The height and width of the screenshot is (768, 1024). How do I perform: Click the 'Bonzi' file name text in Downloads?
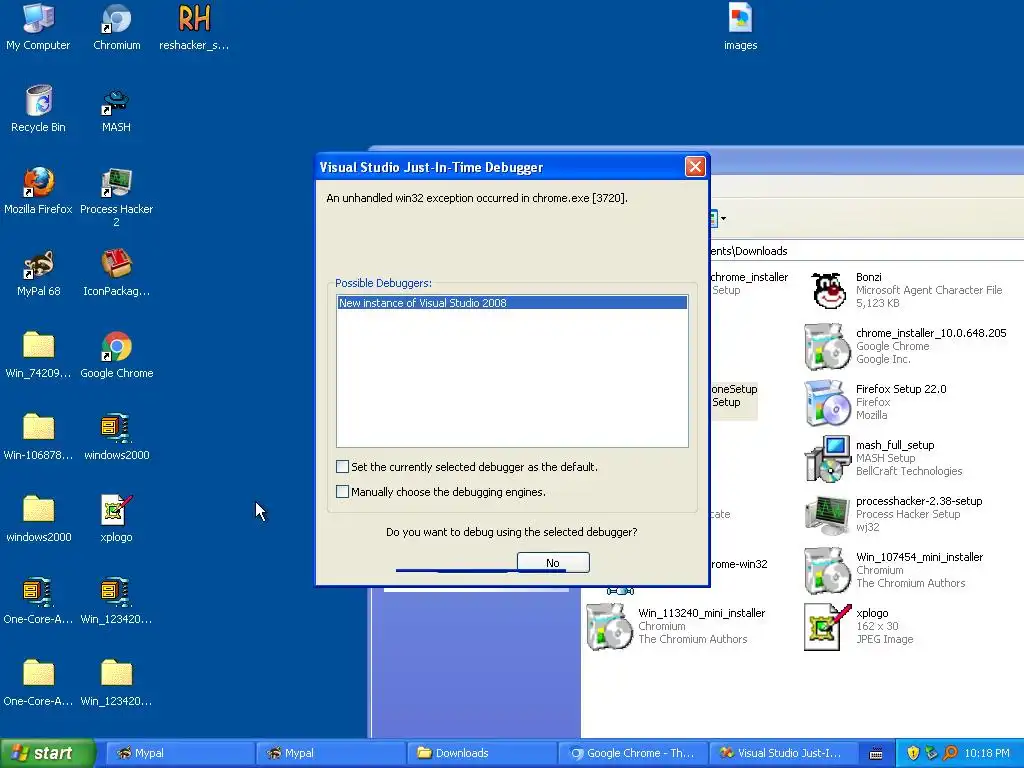click(x=869, y=277)
